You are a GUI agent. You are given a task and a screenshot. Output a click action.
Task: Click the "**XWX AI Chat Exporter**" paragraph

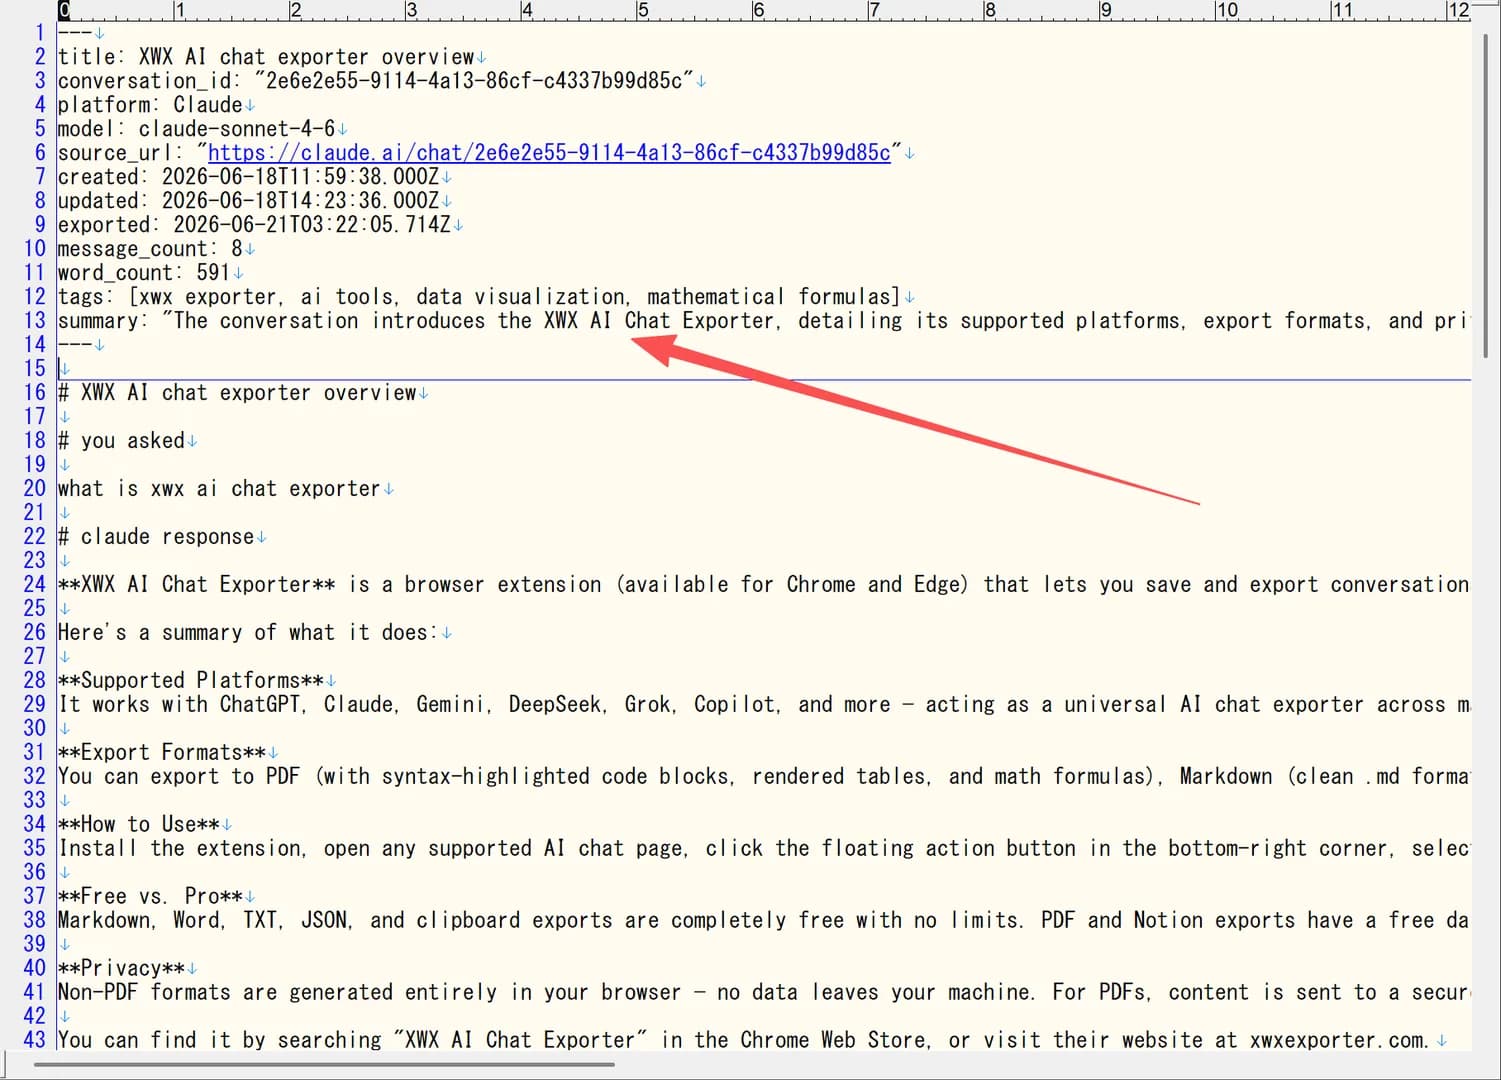coord(763,585)
